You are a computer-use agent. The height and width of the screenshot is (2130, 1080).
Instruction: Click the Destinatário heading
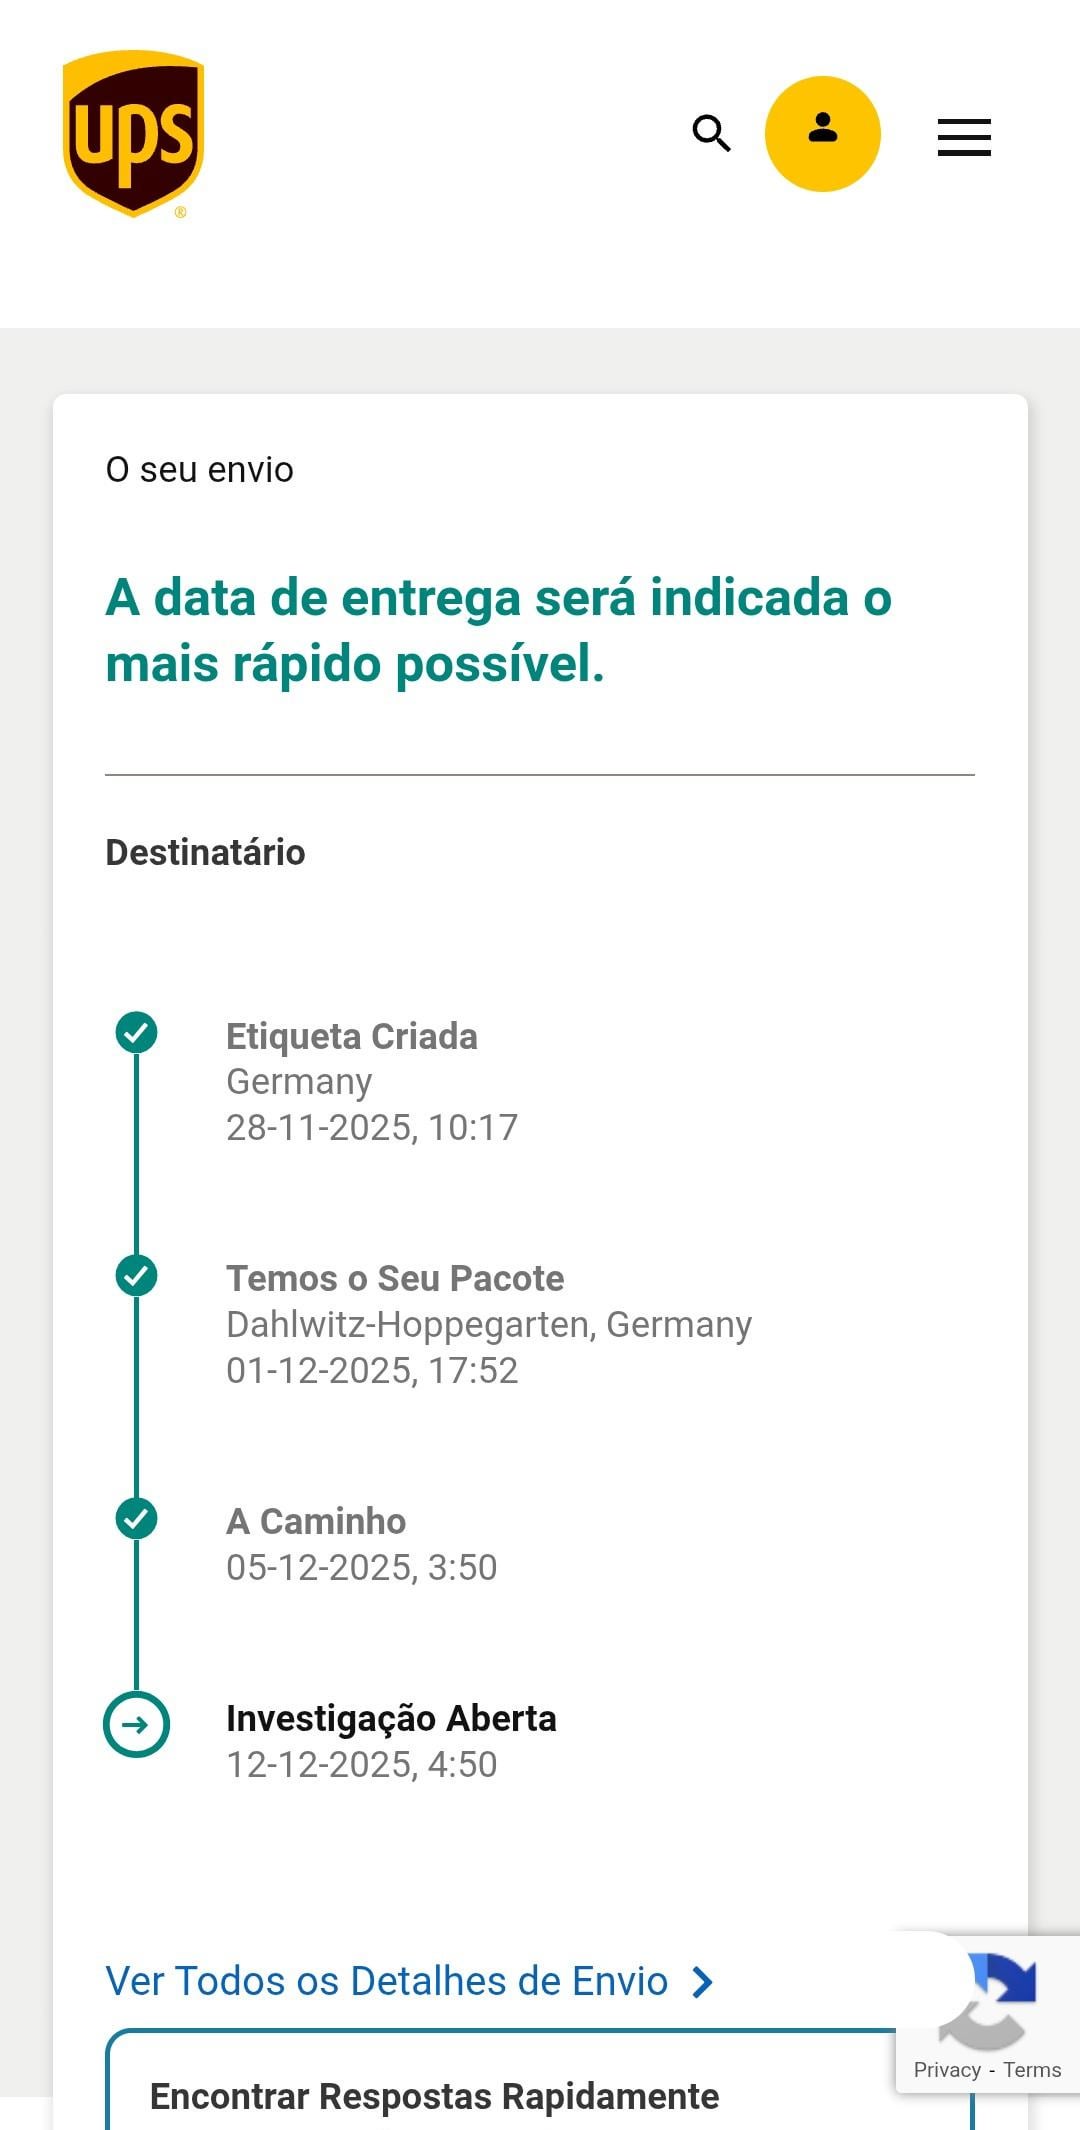pos(205,853)
